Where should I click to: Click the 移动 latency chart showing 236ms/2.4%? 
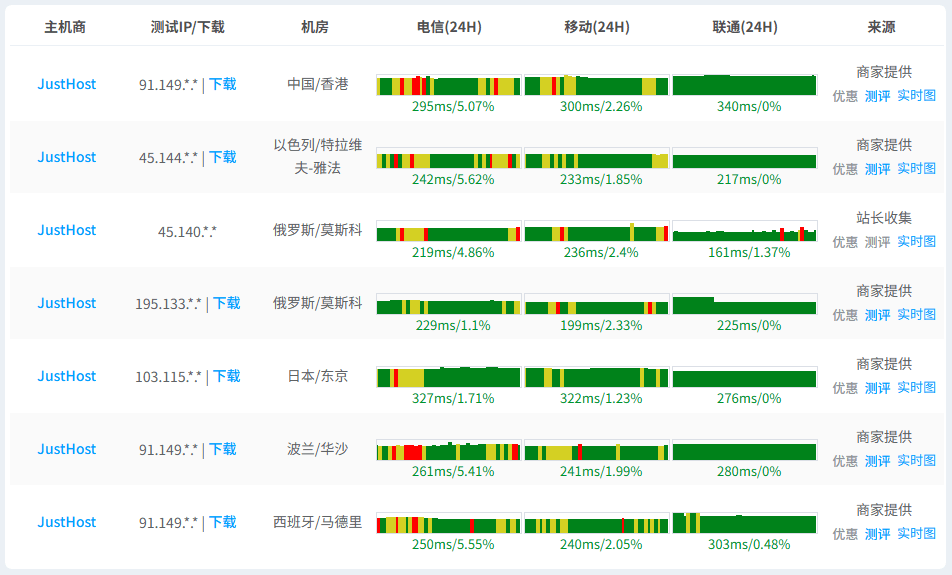(596, 232)
